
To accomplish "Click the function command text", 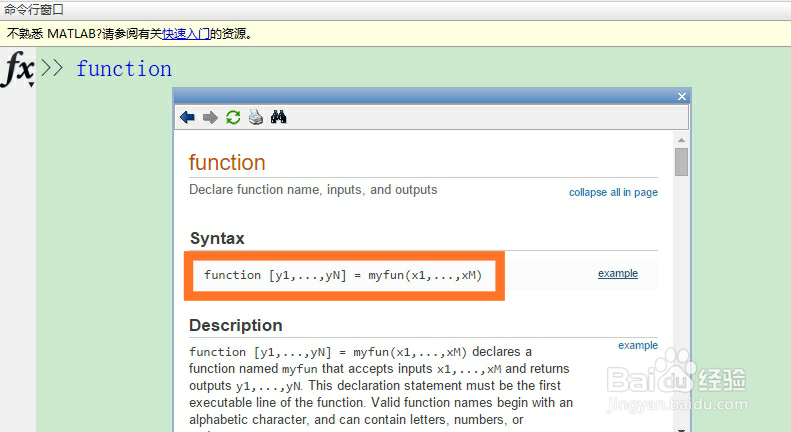I will (x=124, y=69).
